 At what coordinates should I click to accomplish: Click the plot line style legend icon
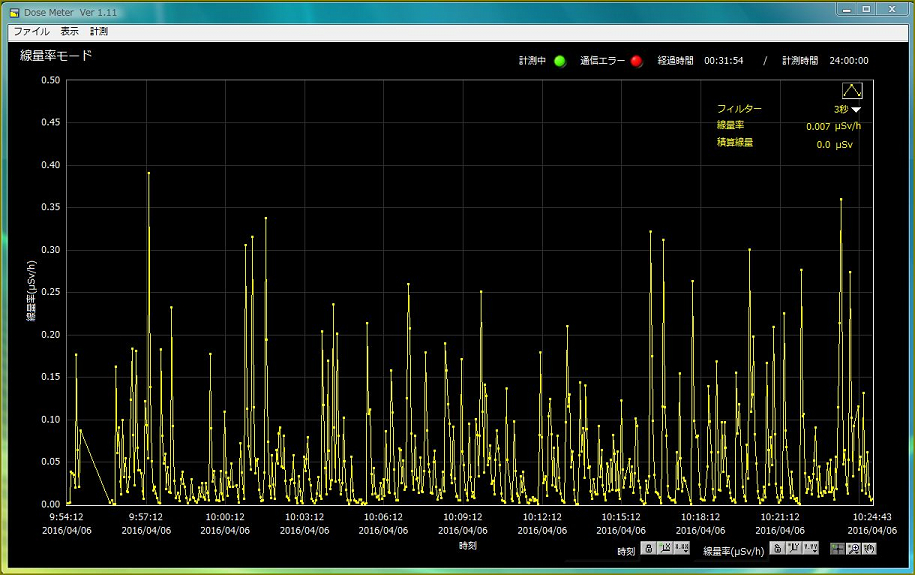coord(852,91)
